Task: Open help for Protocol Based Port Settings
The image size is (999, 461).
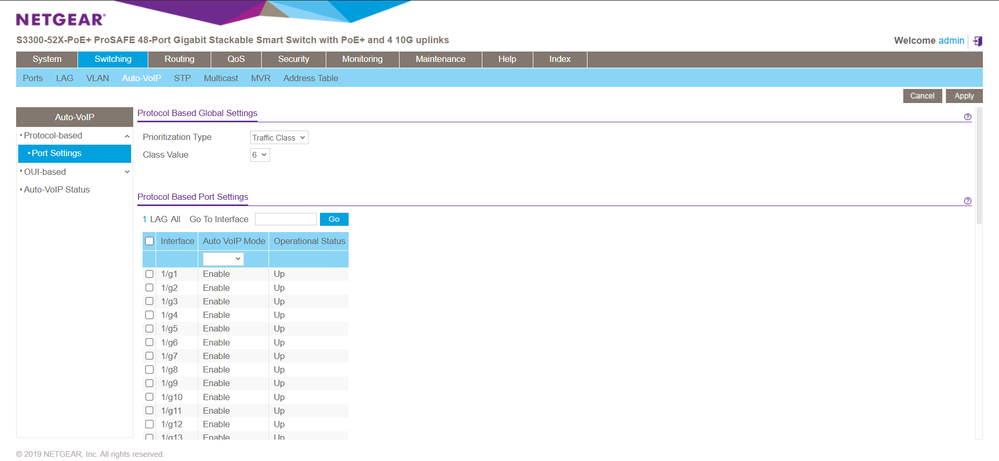Action: 968,201
